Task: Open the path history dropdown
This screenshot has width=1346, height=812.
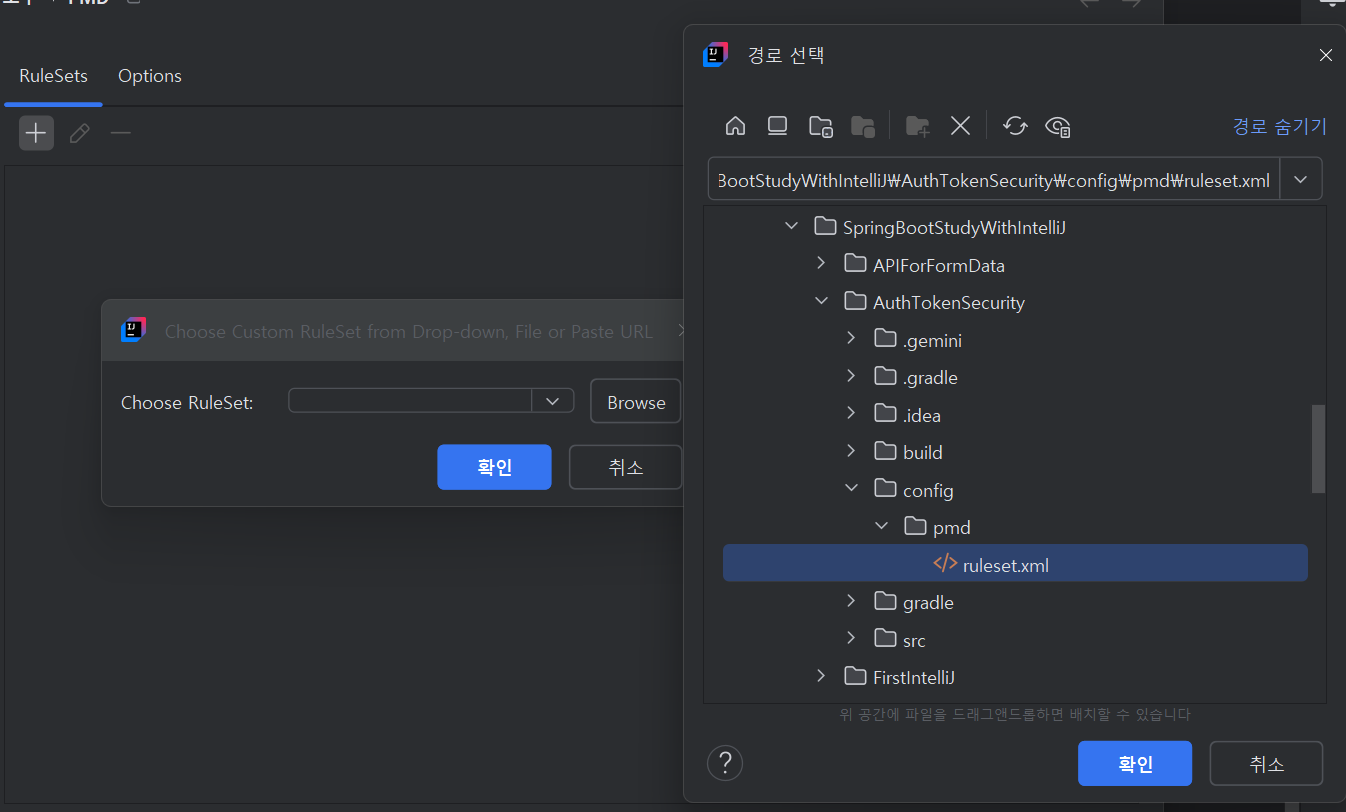Action: pos(1300,180)
